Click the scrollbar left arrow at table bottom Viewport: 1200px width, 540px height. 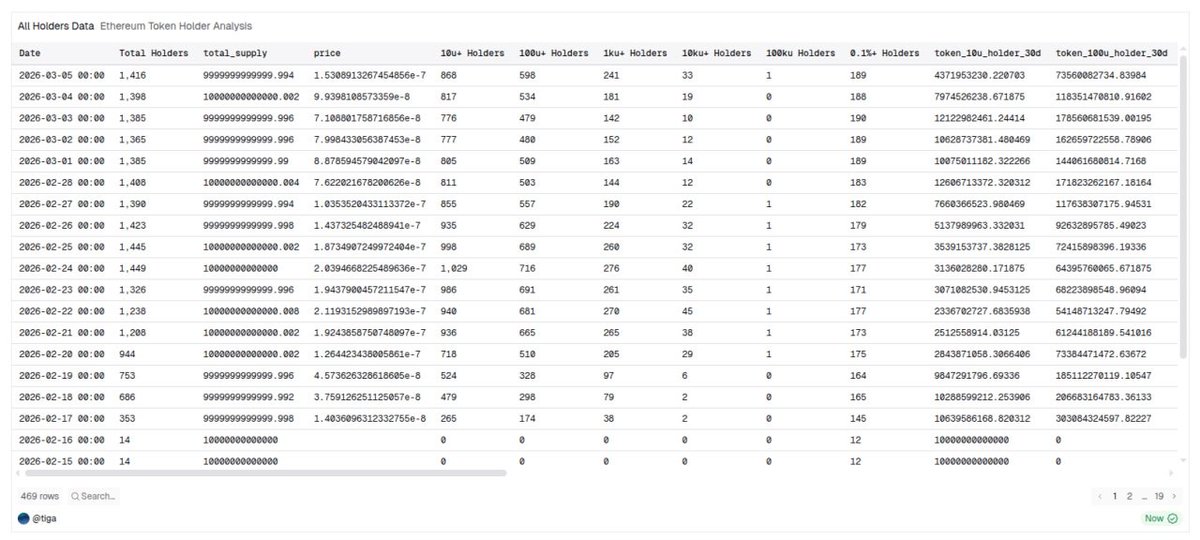point(19,473)
